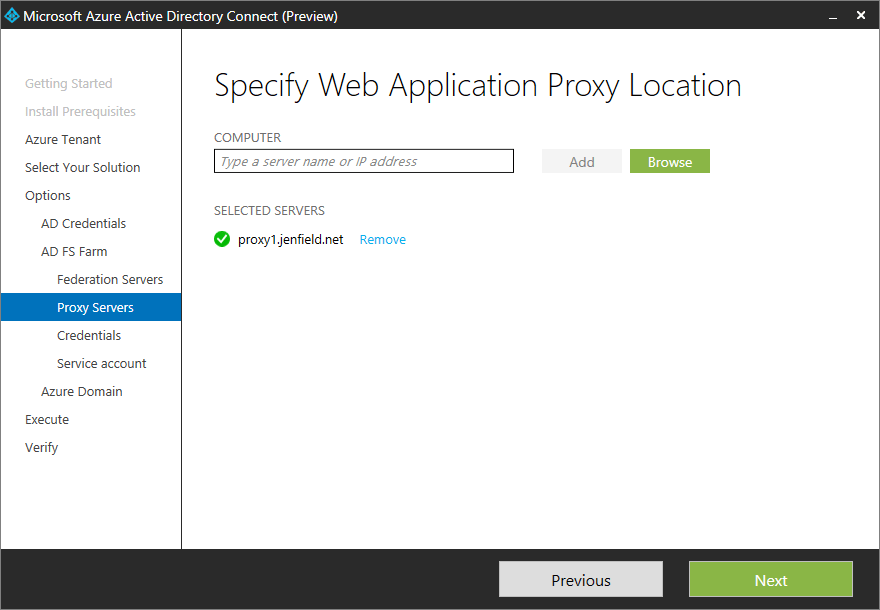Select Federation Servers in sidebar
880x610 pixels.
(x=110, y=280)
